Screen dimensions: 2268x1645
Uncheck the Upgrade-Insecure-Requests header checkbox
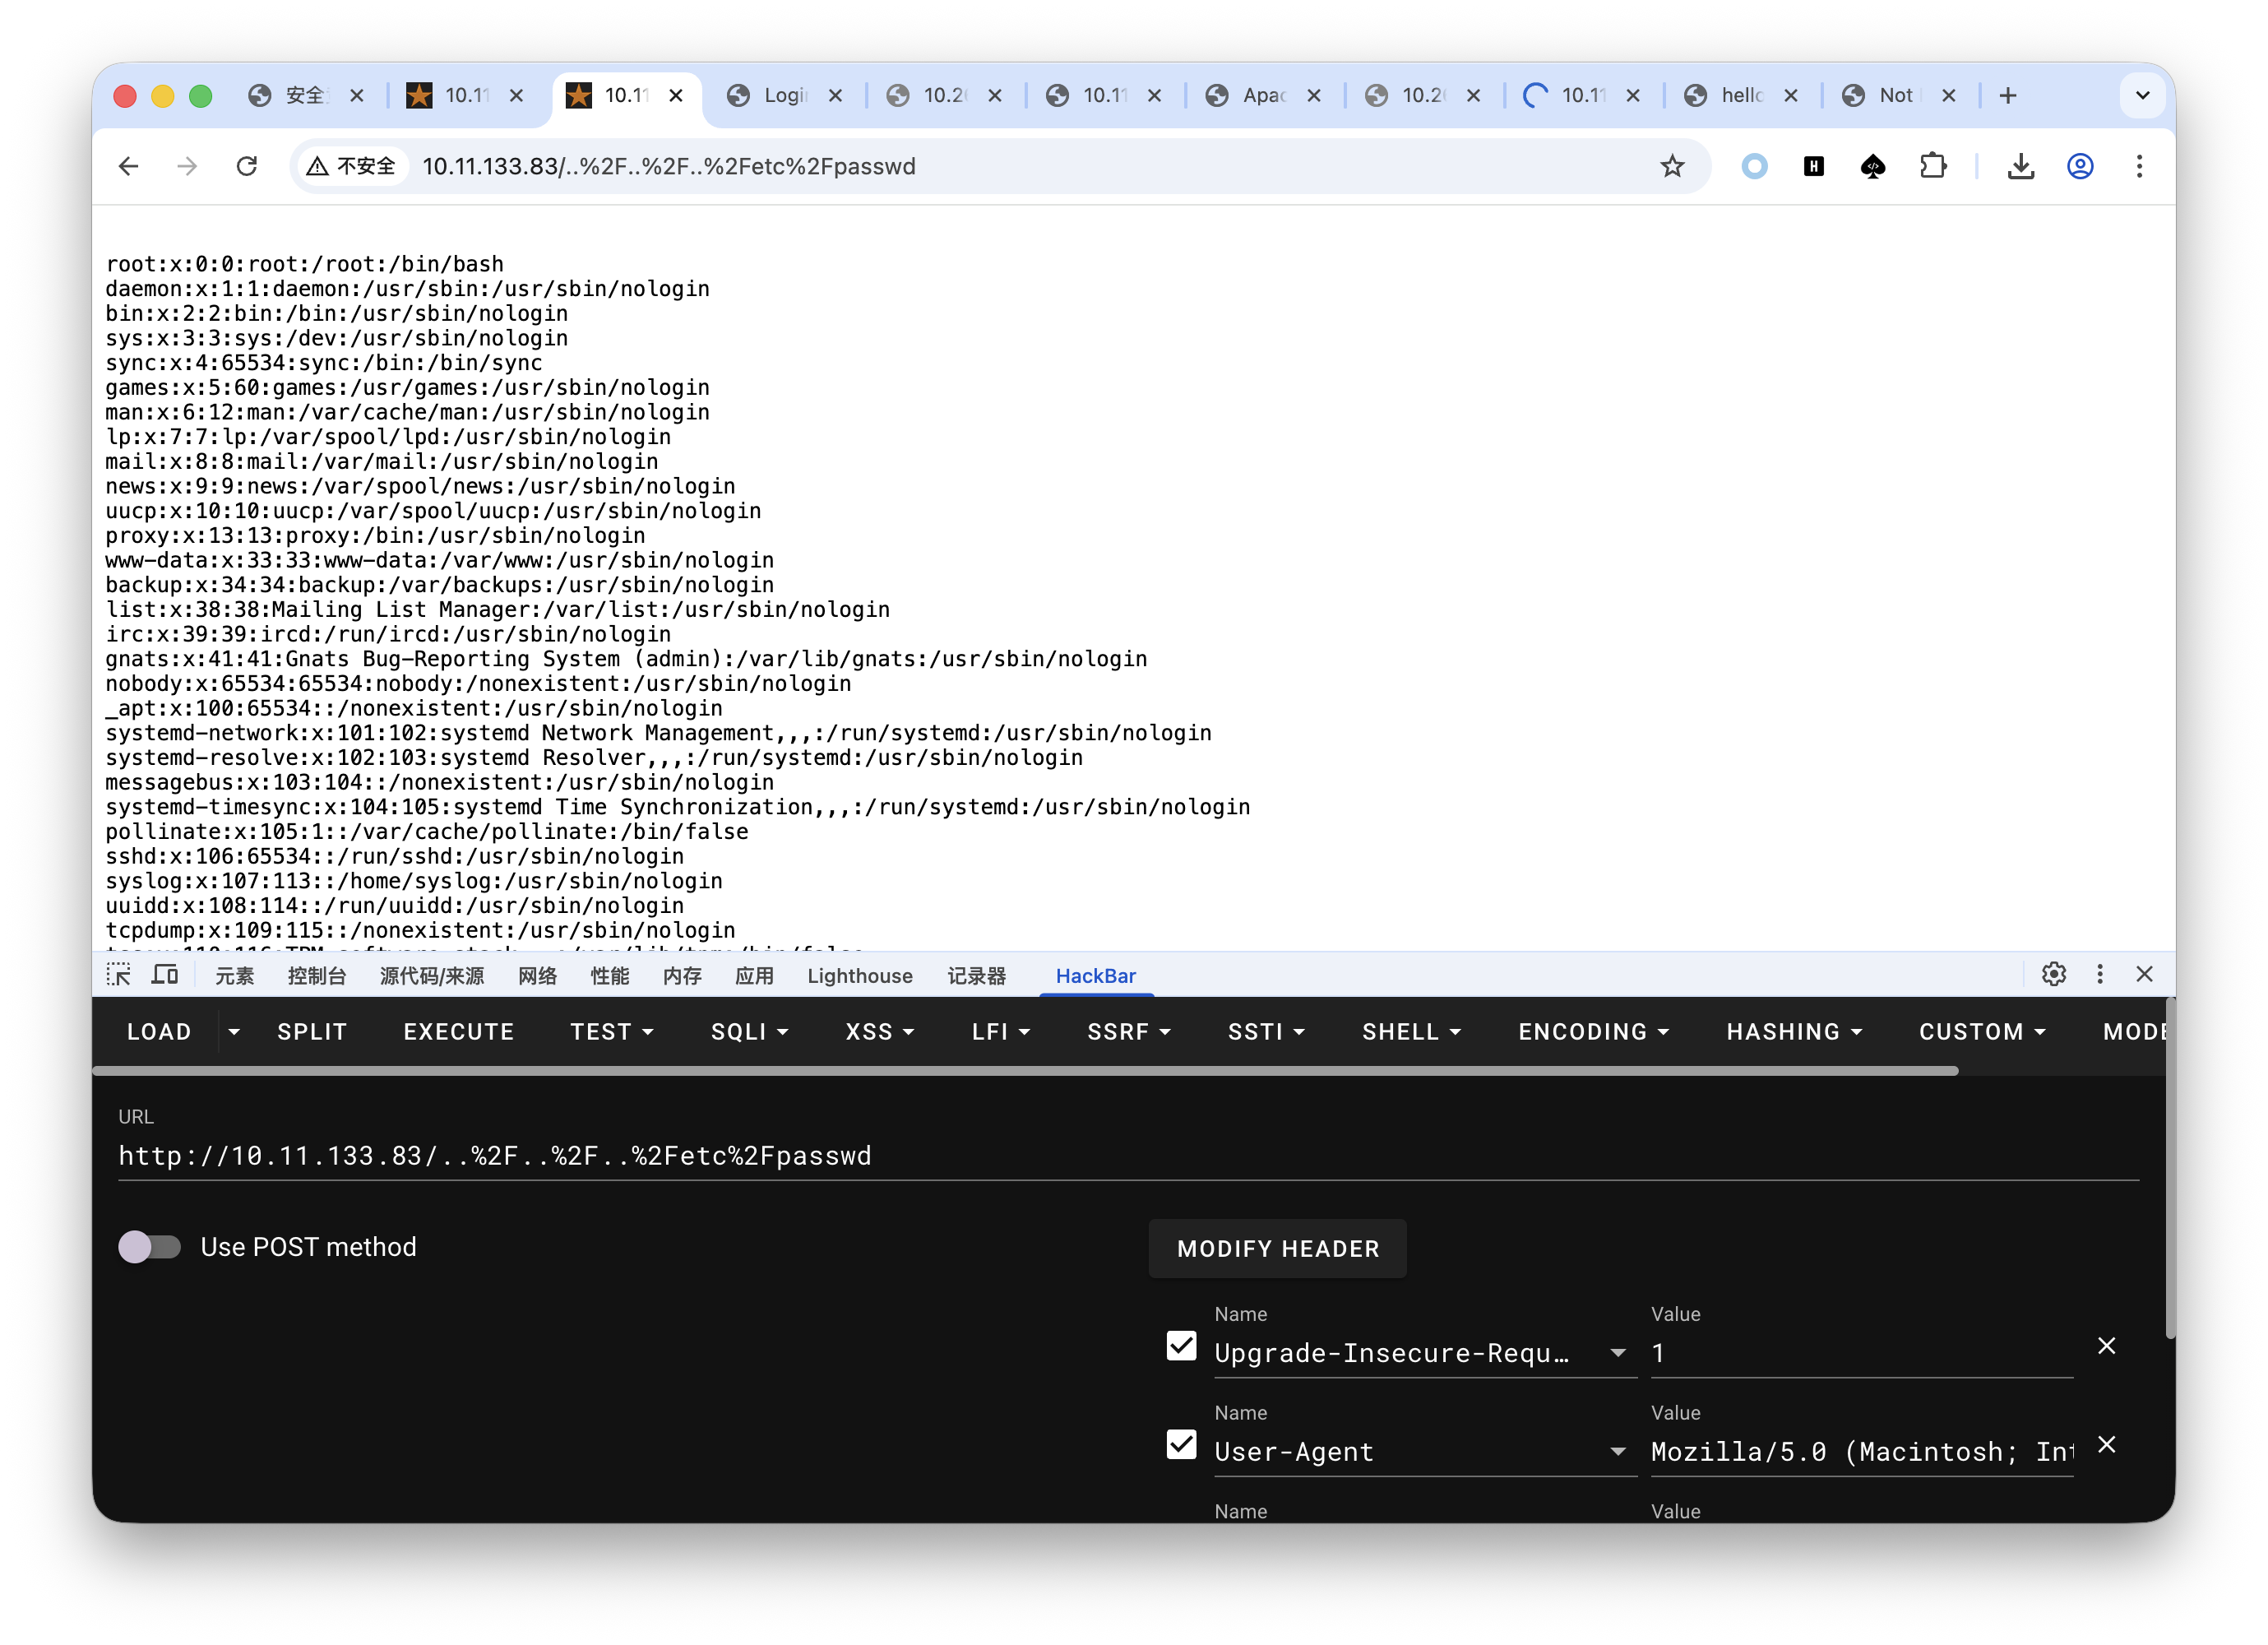click(x=1181, y=1346)
